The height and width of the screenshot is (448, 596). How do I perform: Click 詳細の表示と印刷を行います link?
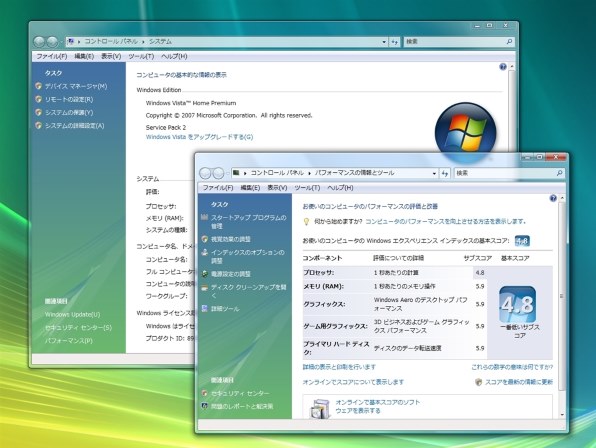point(339,367)
